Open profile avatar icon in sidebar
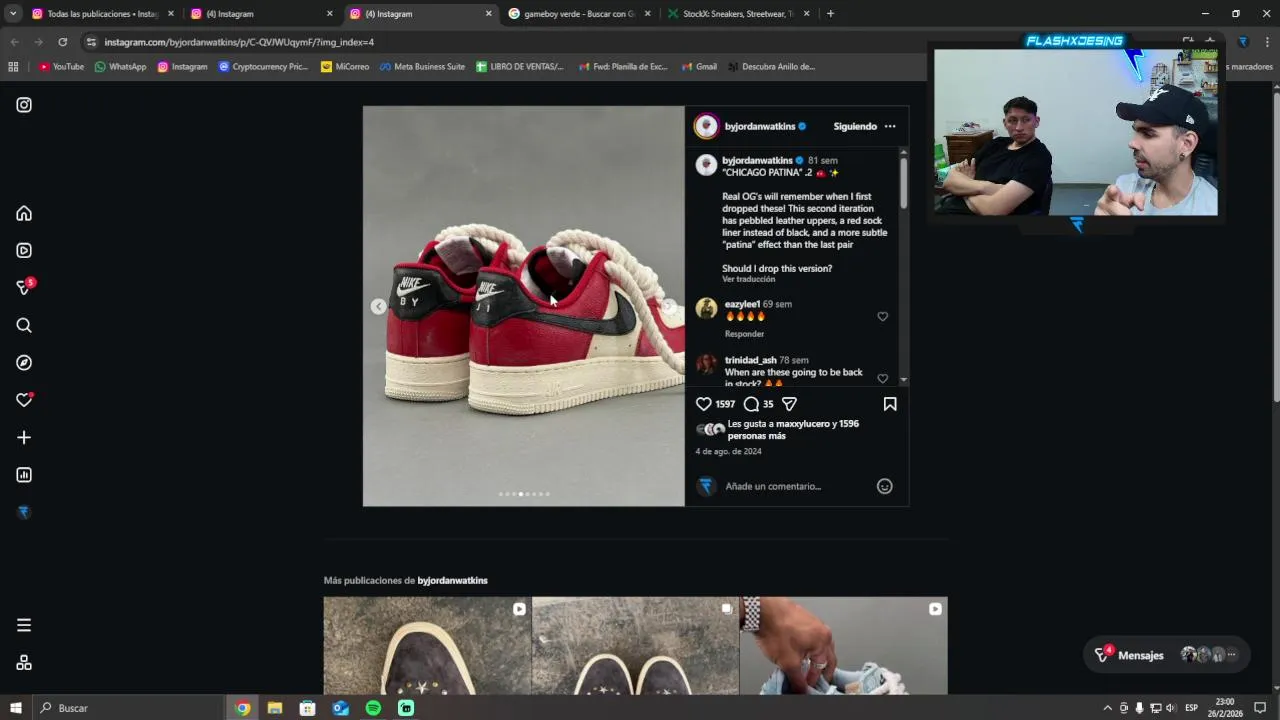1280x720 pixels. 24,512
